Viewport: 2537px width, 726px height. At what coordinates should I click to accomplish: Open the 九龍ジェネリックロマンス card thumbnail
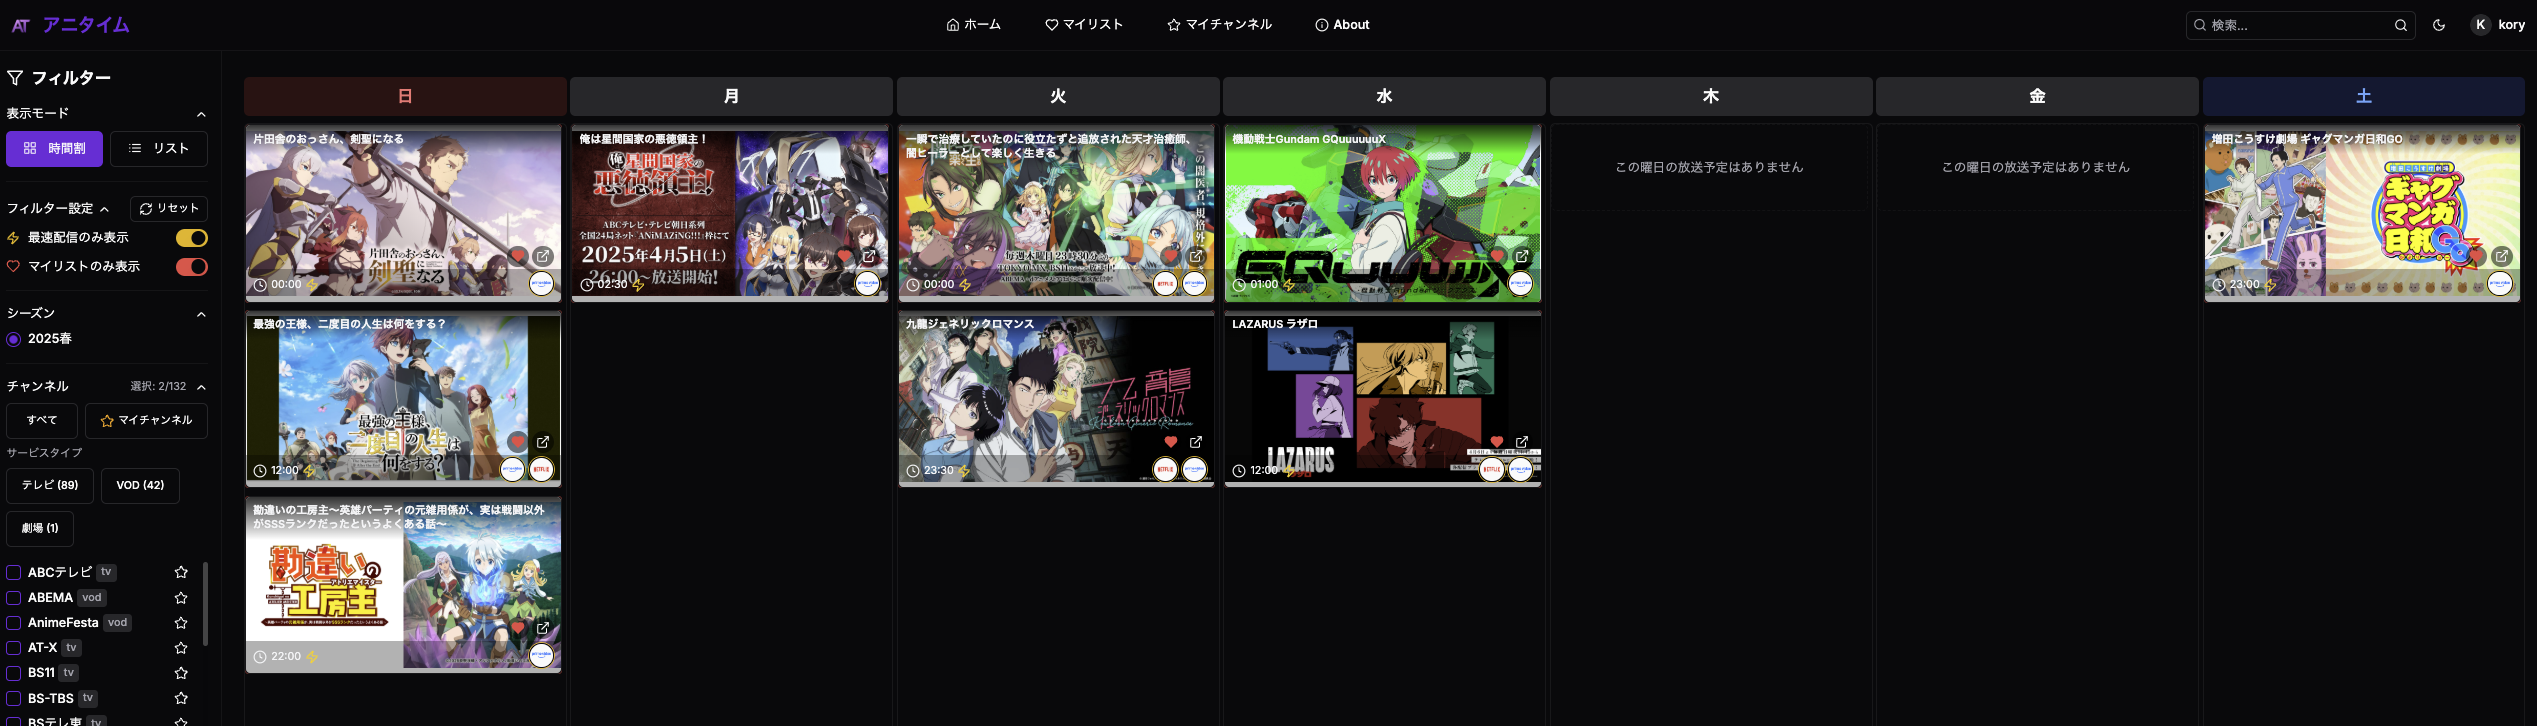(x=1056, y=399)
